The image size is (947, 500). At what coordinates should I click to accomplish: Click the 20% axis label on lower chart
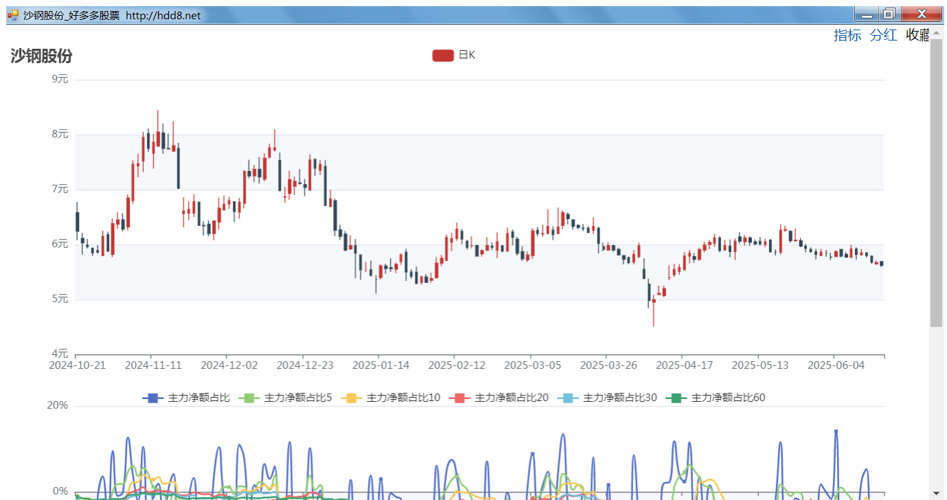click(57, 405)
